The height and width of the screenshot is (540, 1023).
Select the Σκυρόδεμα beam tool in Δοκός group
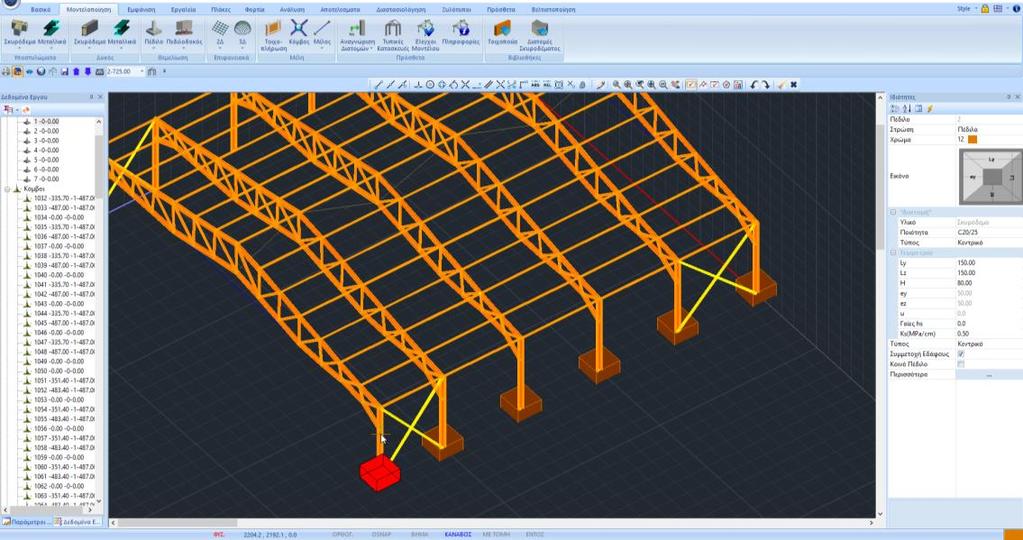click(x=89, y=33)
